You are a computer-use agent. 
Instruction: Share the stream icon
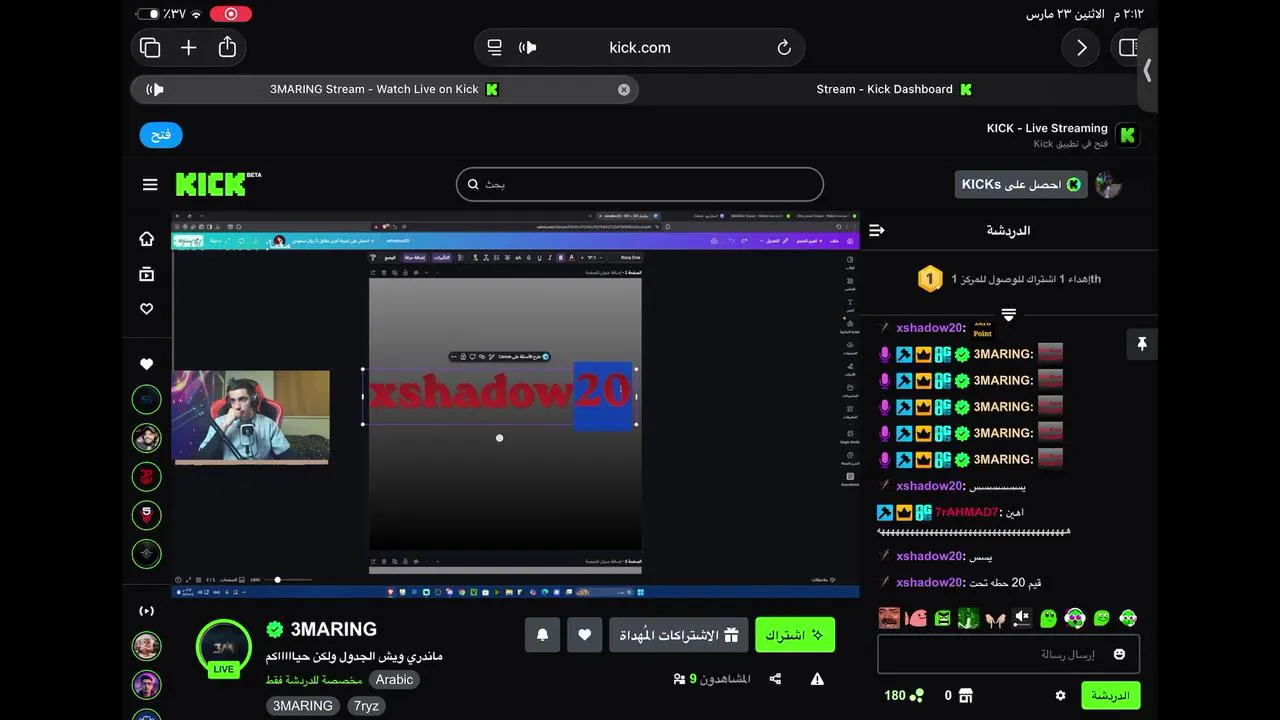[775, 679]
